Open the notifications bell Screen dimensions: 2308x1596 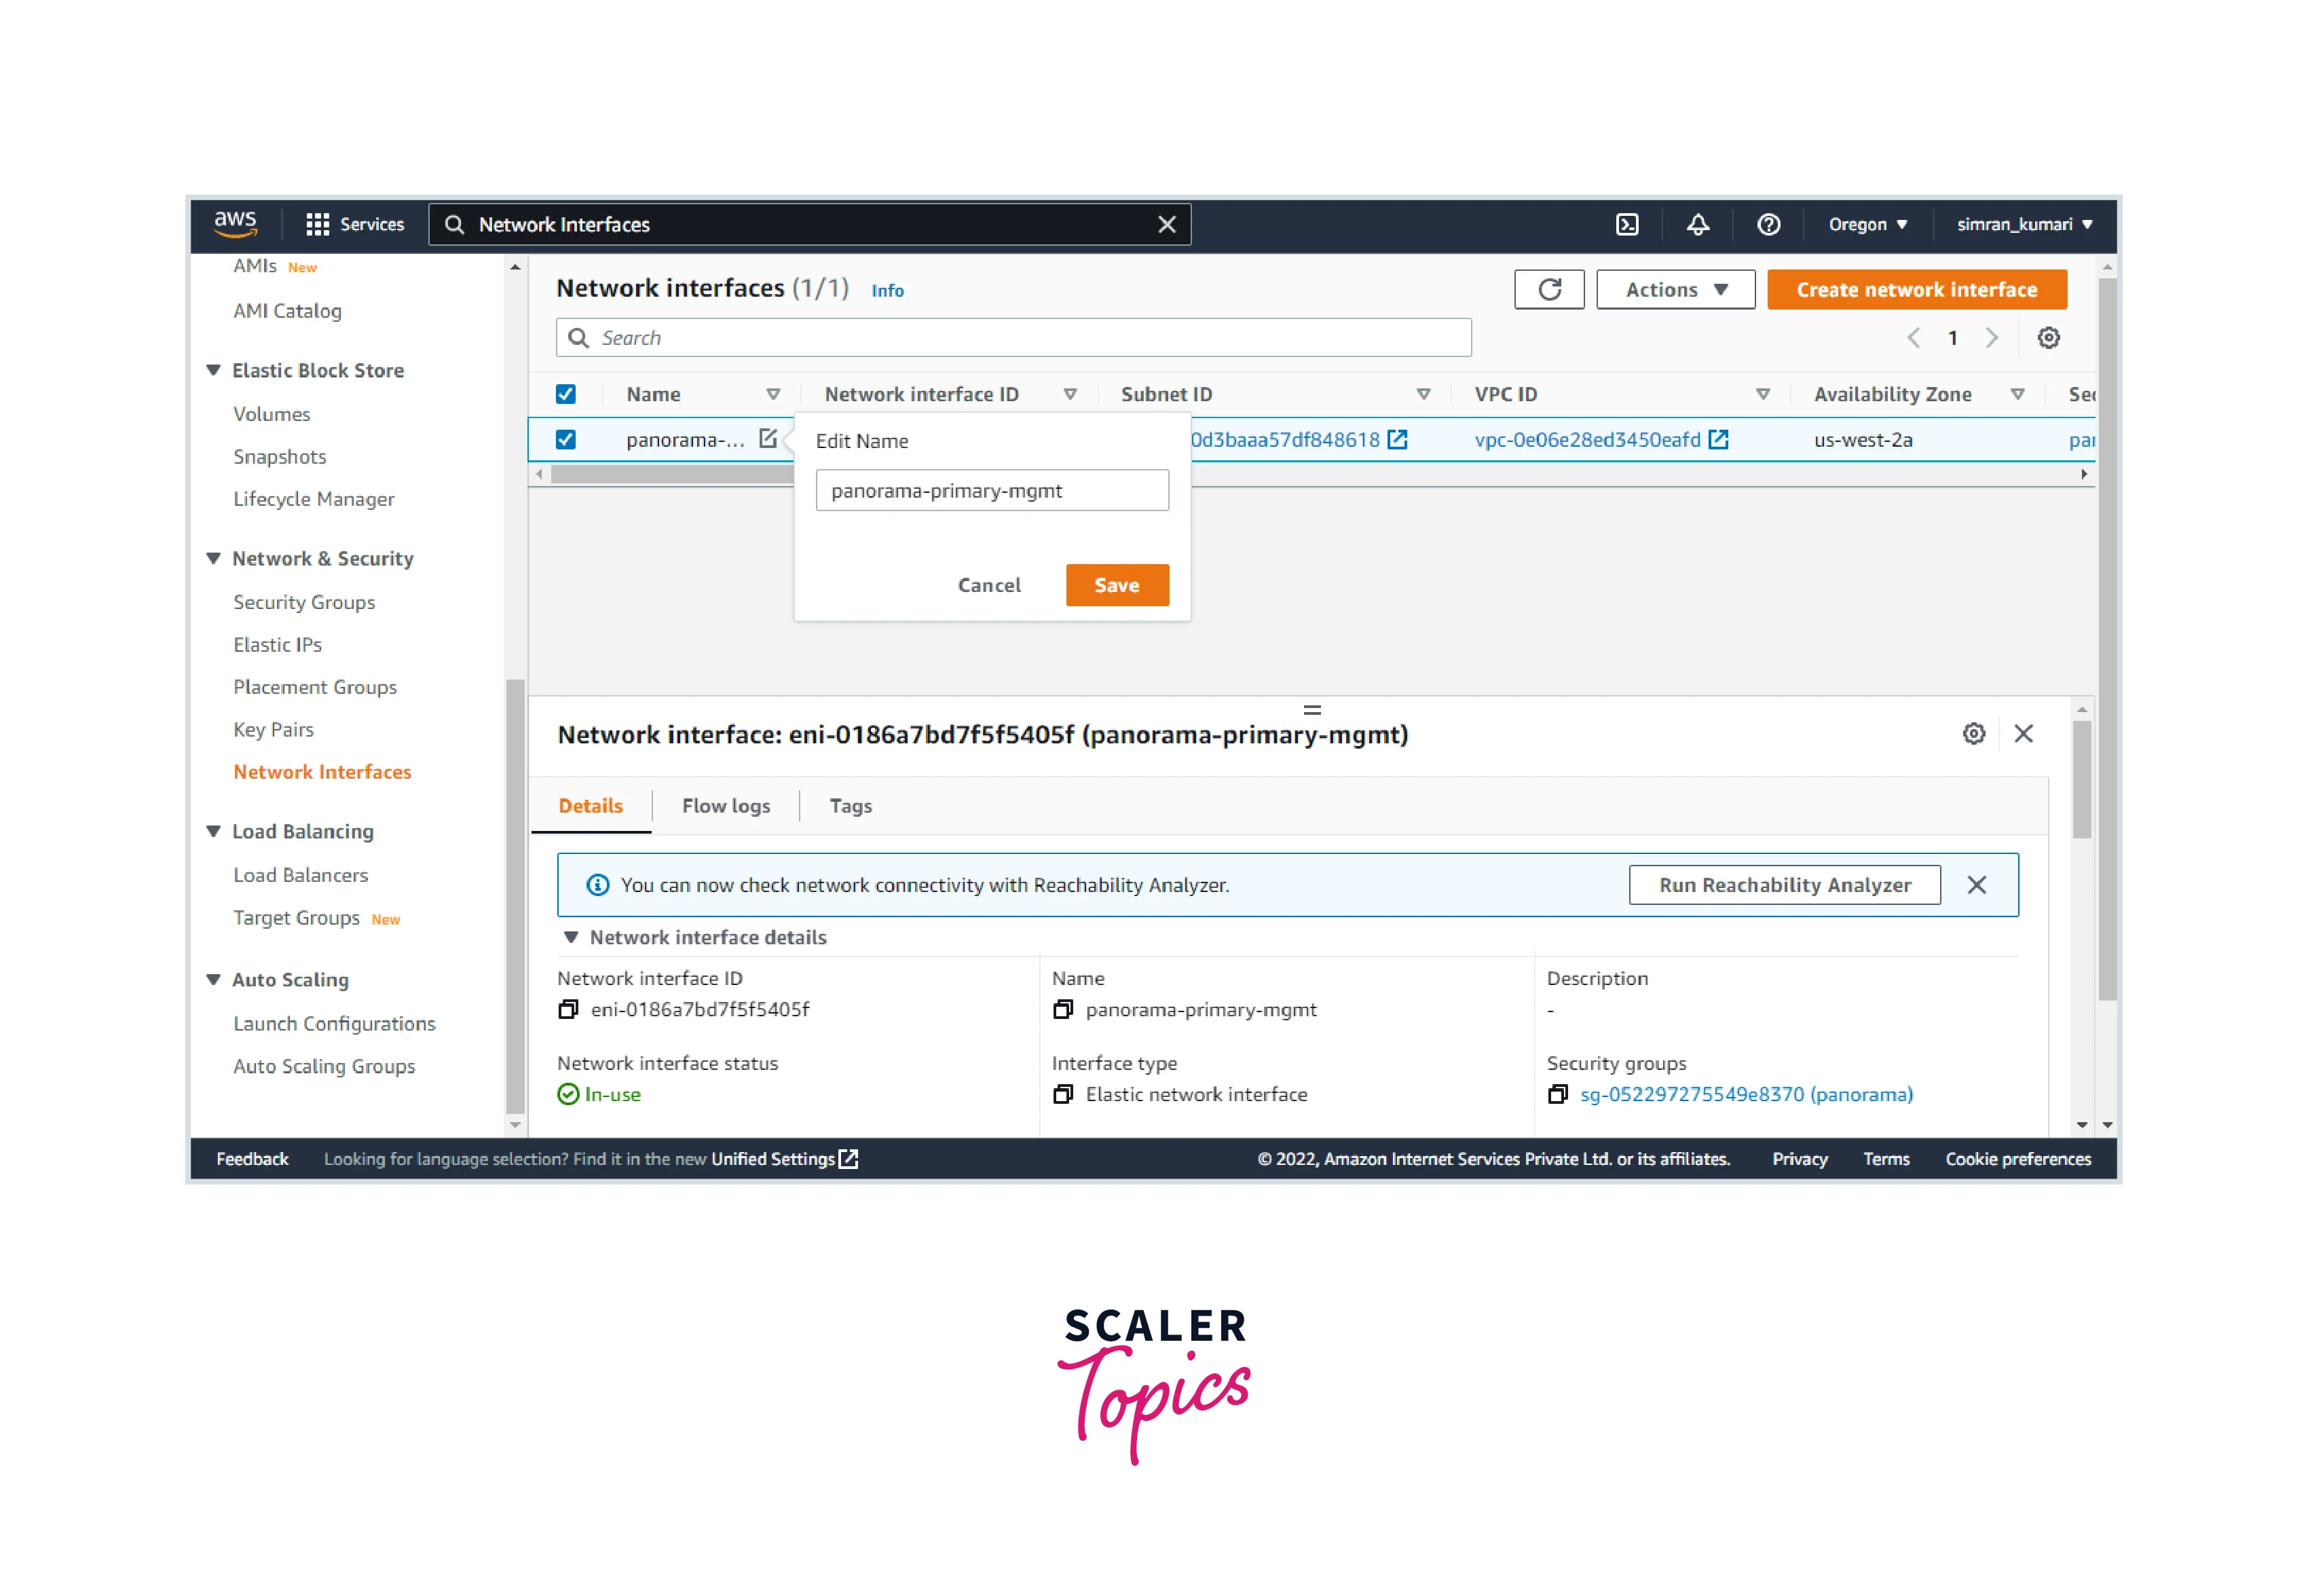coord(1698,224)
